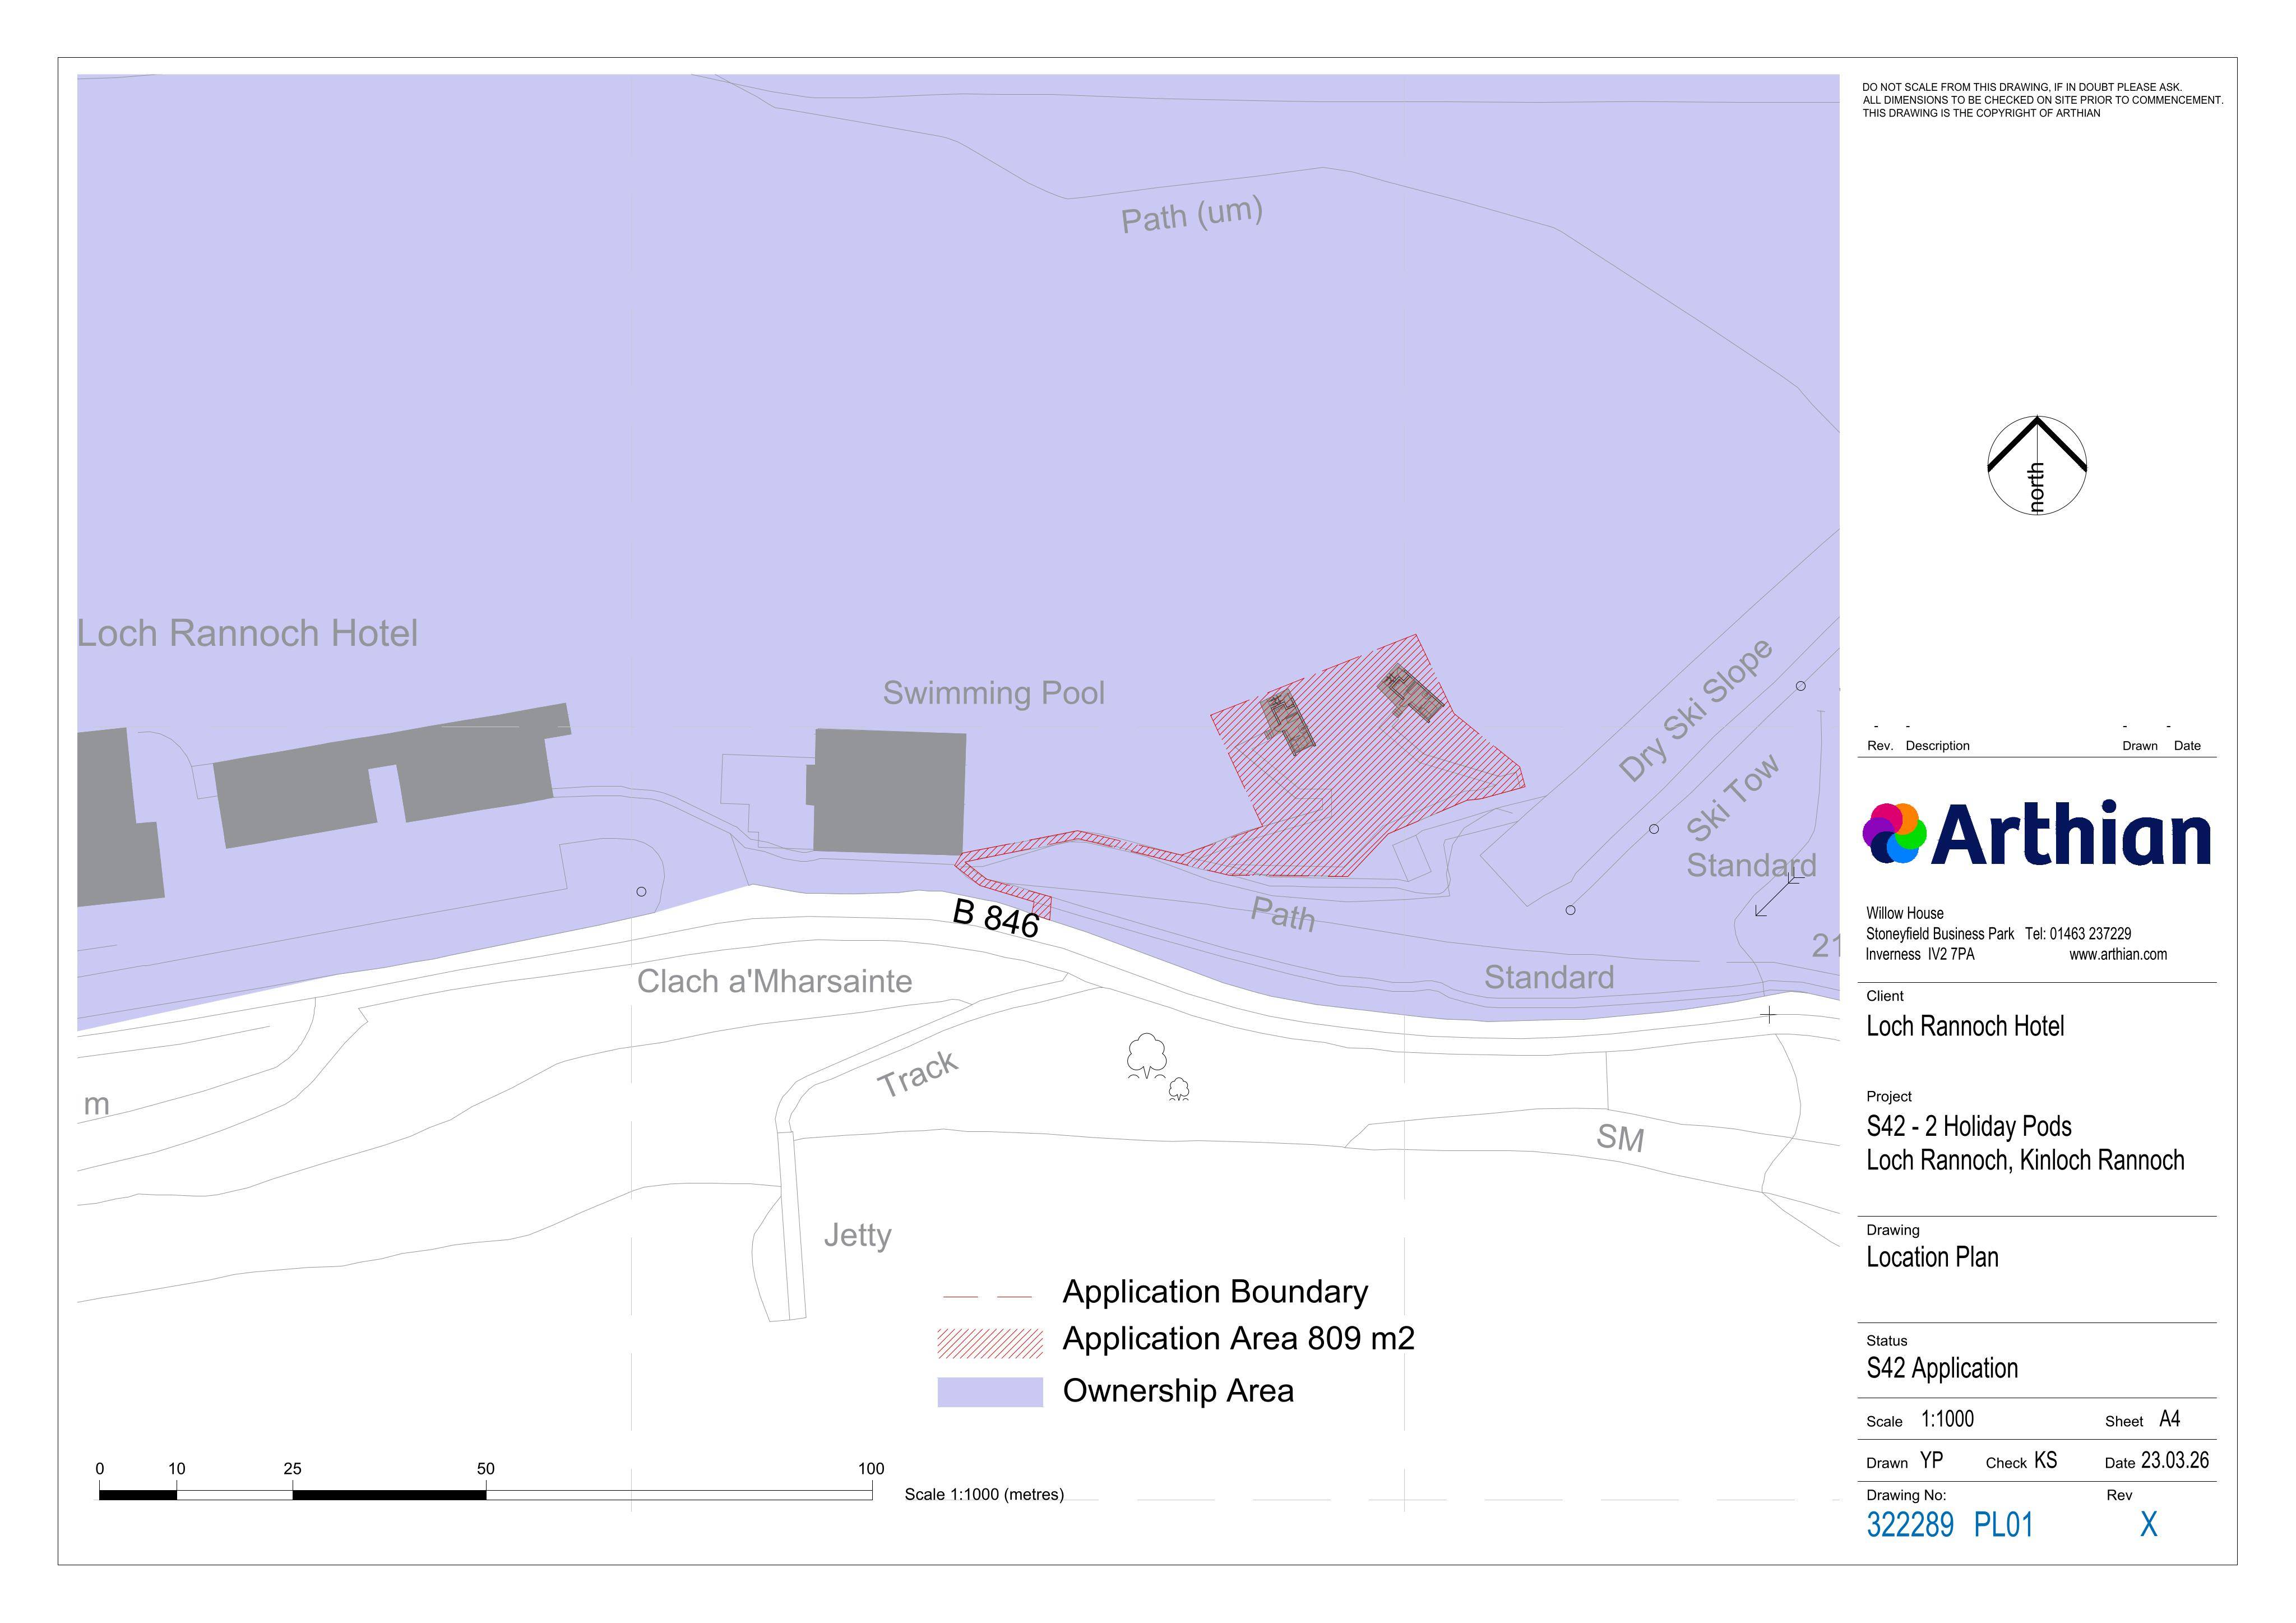The height and width of the screenshot is (1623, 2296).
Task: Click the revision letter 'X'
Action: [x=2148, y=1525]
